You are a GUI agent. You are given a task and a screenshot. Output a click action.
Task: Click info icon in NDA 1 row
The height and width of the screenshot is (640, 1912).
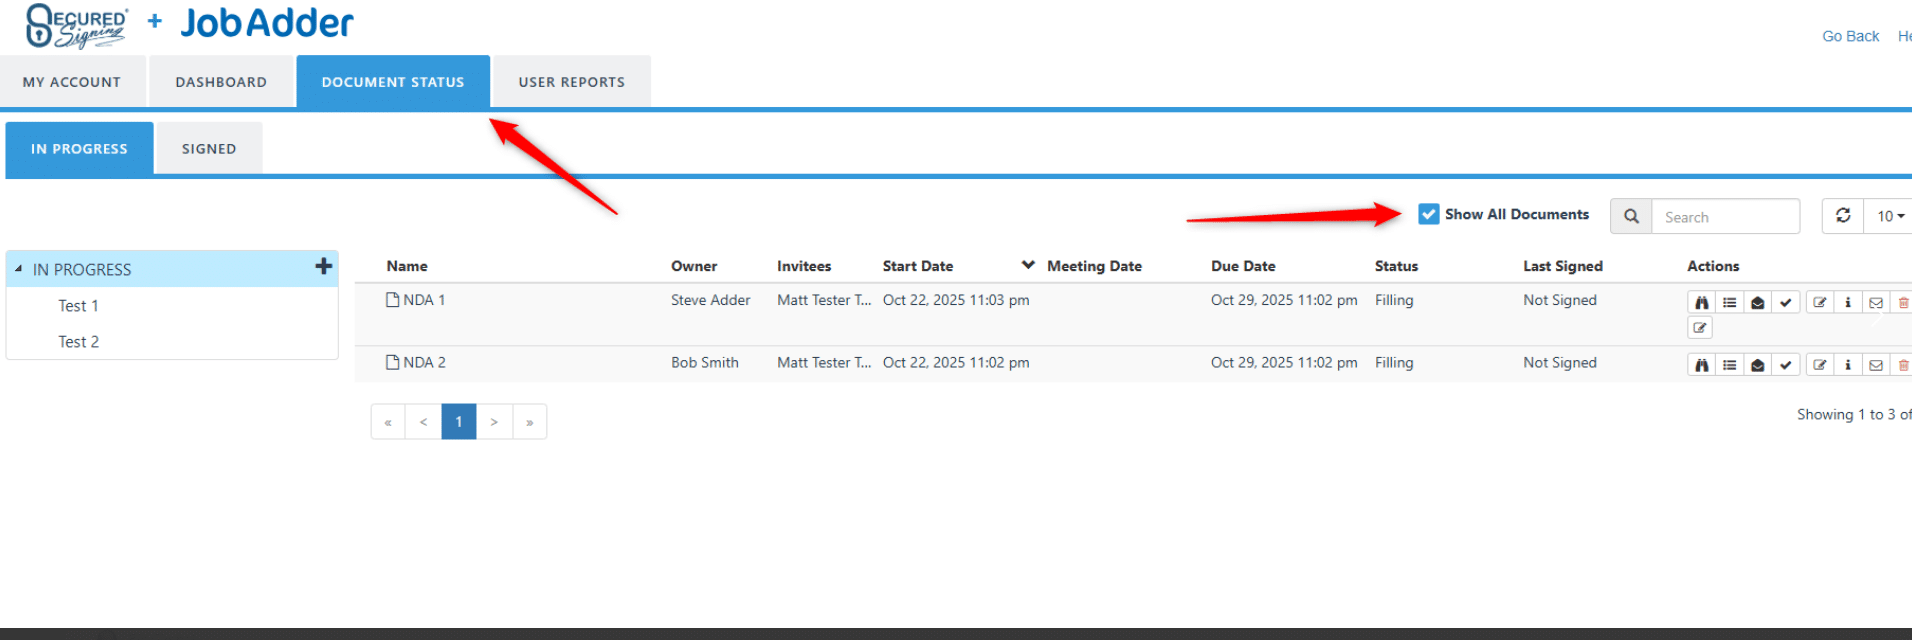pyautogui.click(x=1847, y=303)
